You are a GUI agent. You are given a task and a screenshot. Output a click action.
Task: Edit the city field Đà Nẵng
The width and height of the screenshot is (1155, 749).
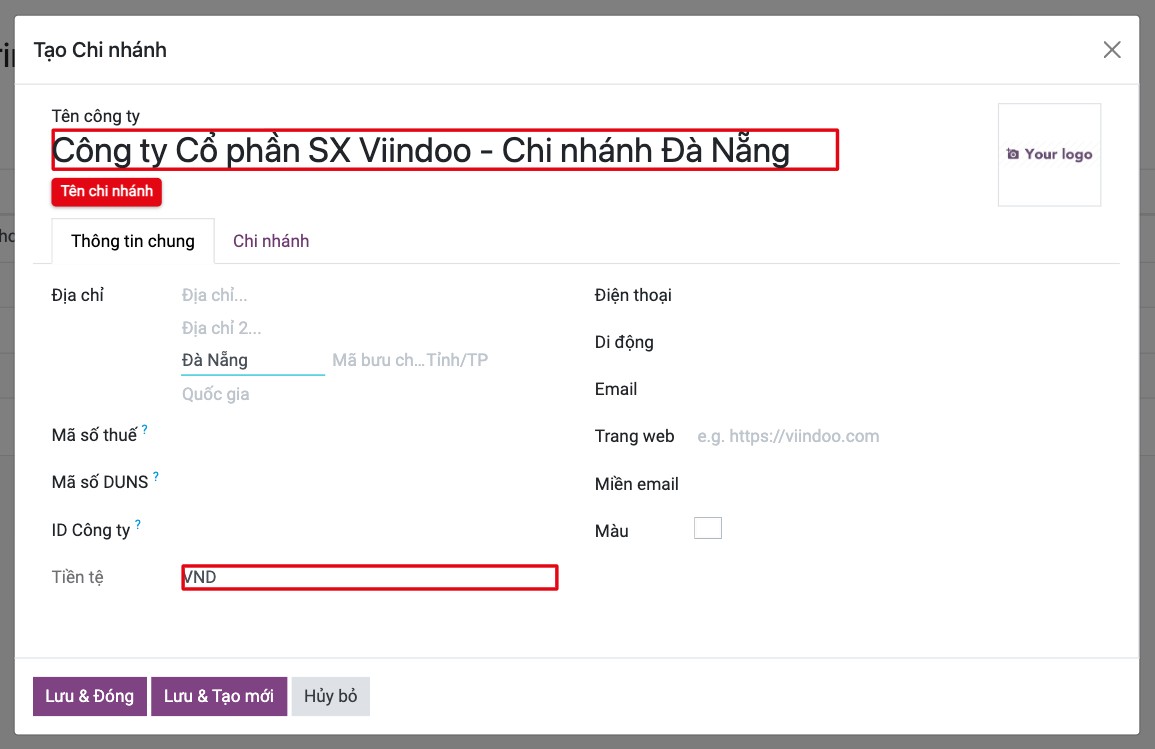(x=253, y=360)
